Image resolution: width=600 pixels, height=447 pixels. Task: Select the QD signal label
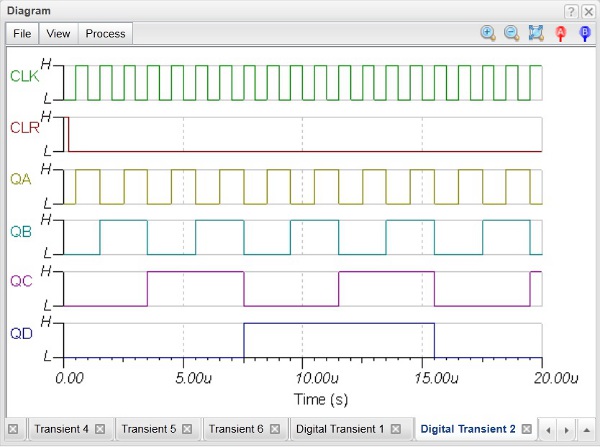tap(21, 334)
